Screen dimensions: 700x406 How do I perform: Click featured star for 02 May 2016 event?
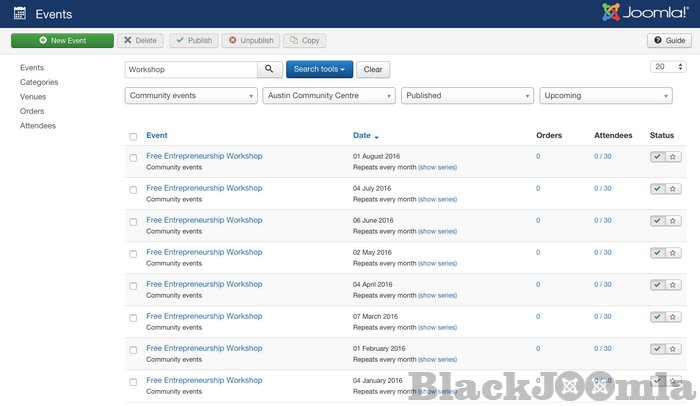(673, 253)
